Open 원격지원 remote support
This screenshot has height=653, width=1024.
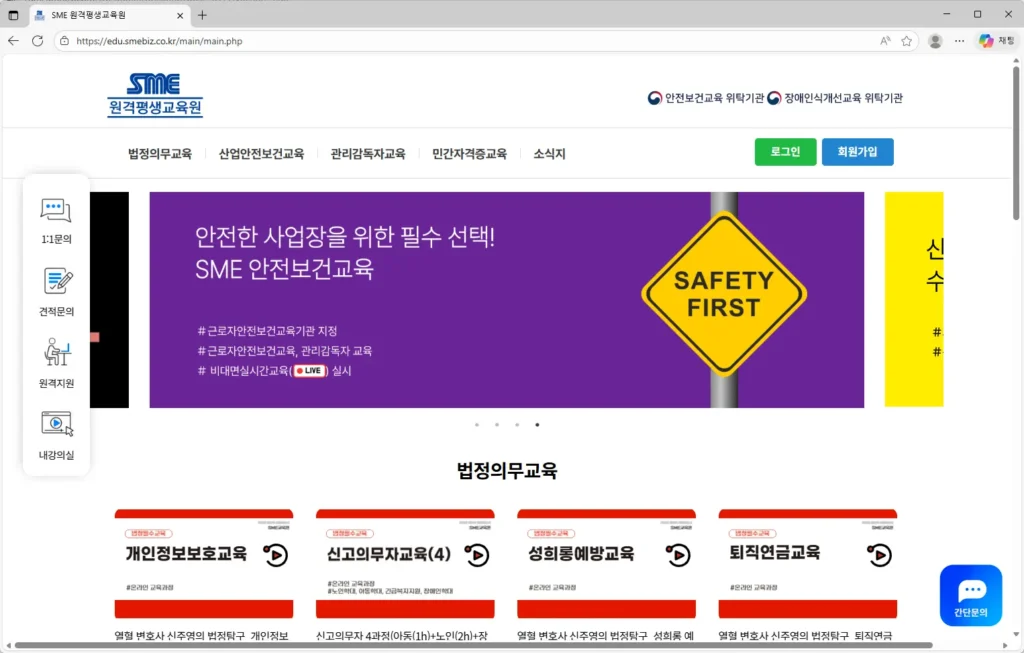[x=56, y=361]
